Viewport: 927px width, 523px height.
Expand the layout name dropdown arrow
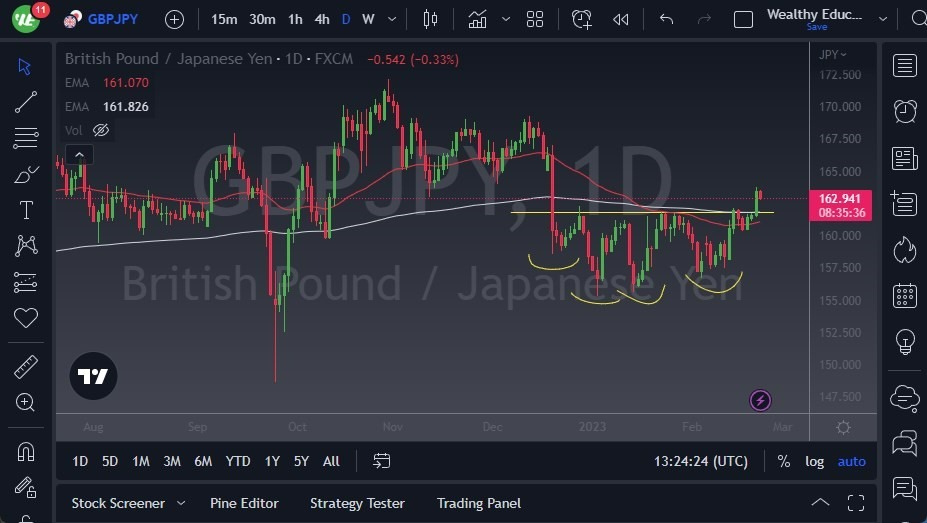[x=883, y=20]
